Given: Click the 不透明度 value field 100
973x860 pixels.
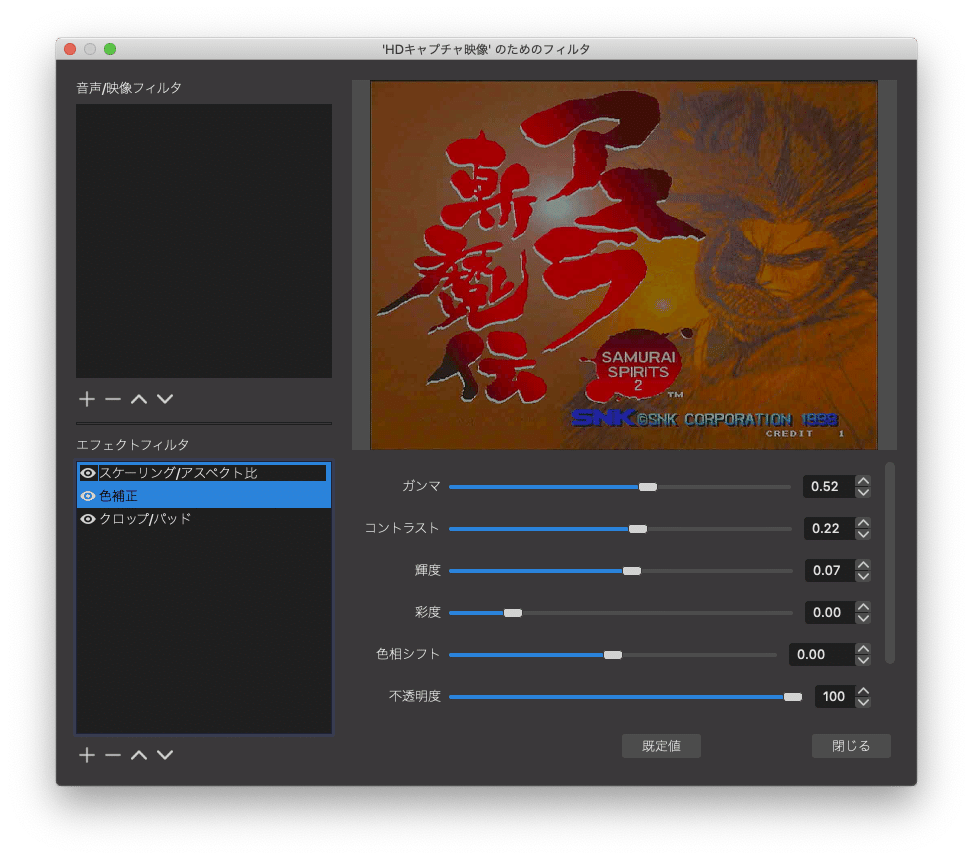Looking at the screenshot, I should pos(835,696).
